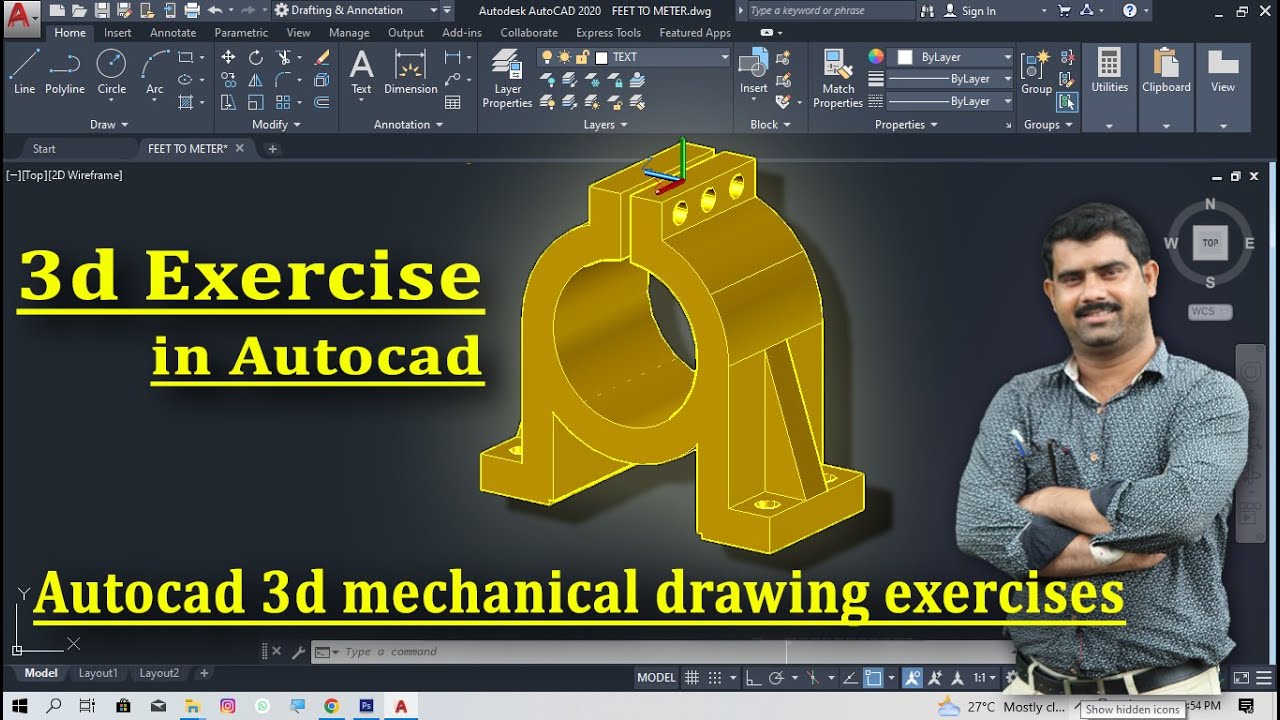Toggle object snap in status bar
The width and height of the screenshot is (1280, 720).
[x=873, y=678]
